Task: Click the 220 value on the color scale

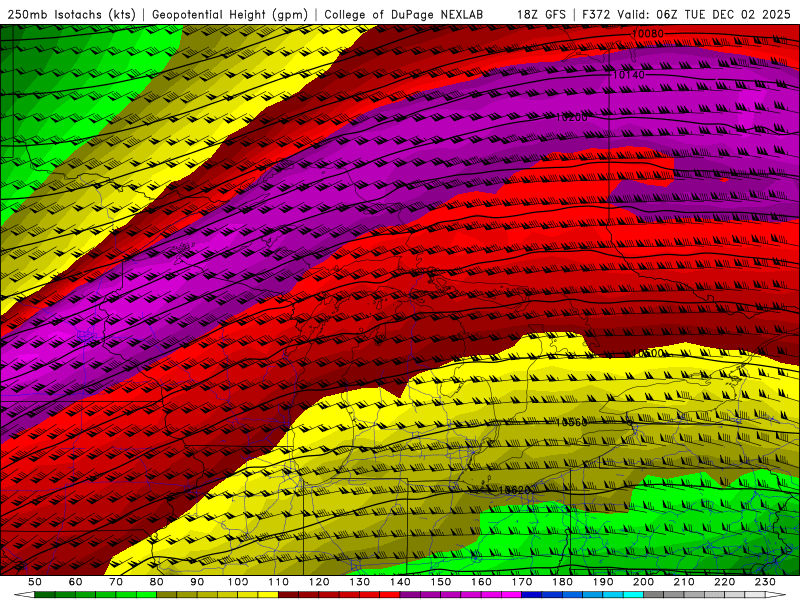Action: pos(725,582)
